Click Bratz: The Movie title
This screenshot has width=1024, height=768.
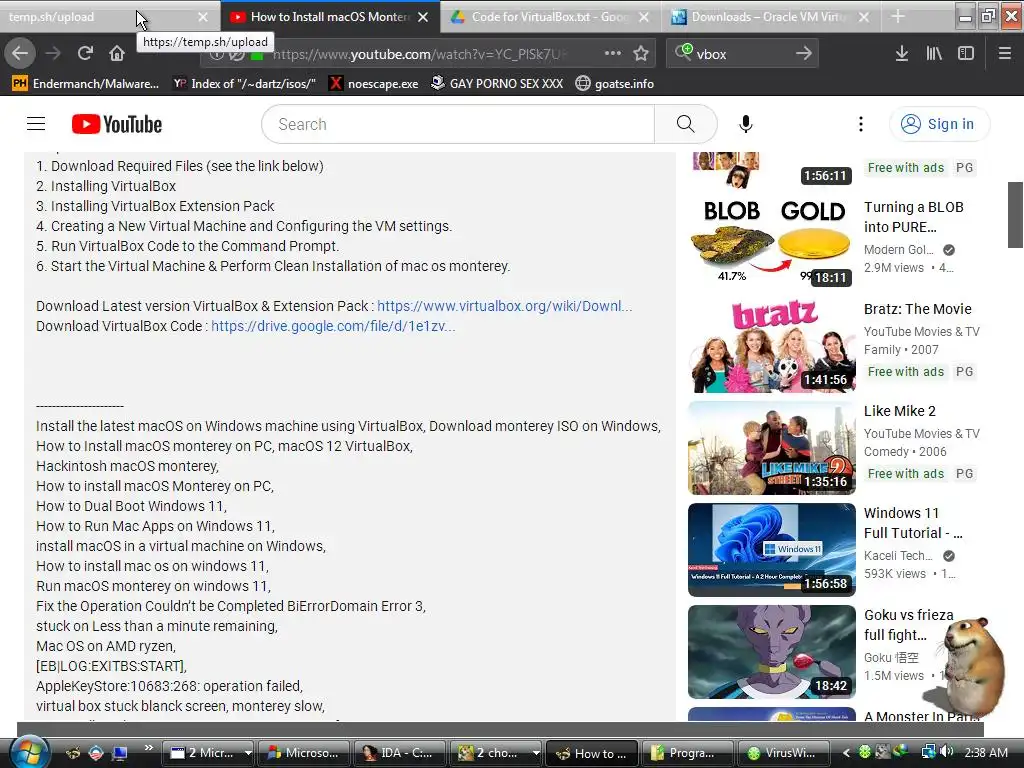918,309
